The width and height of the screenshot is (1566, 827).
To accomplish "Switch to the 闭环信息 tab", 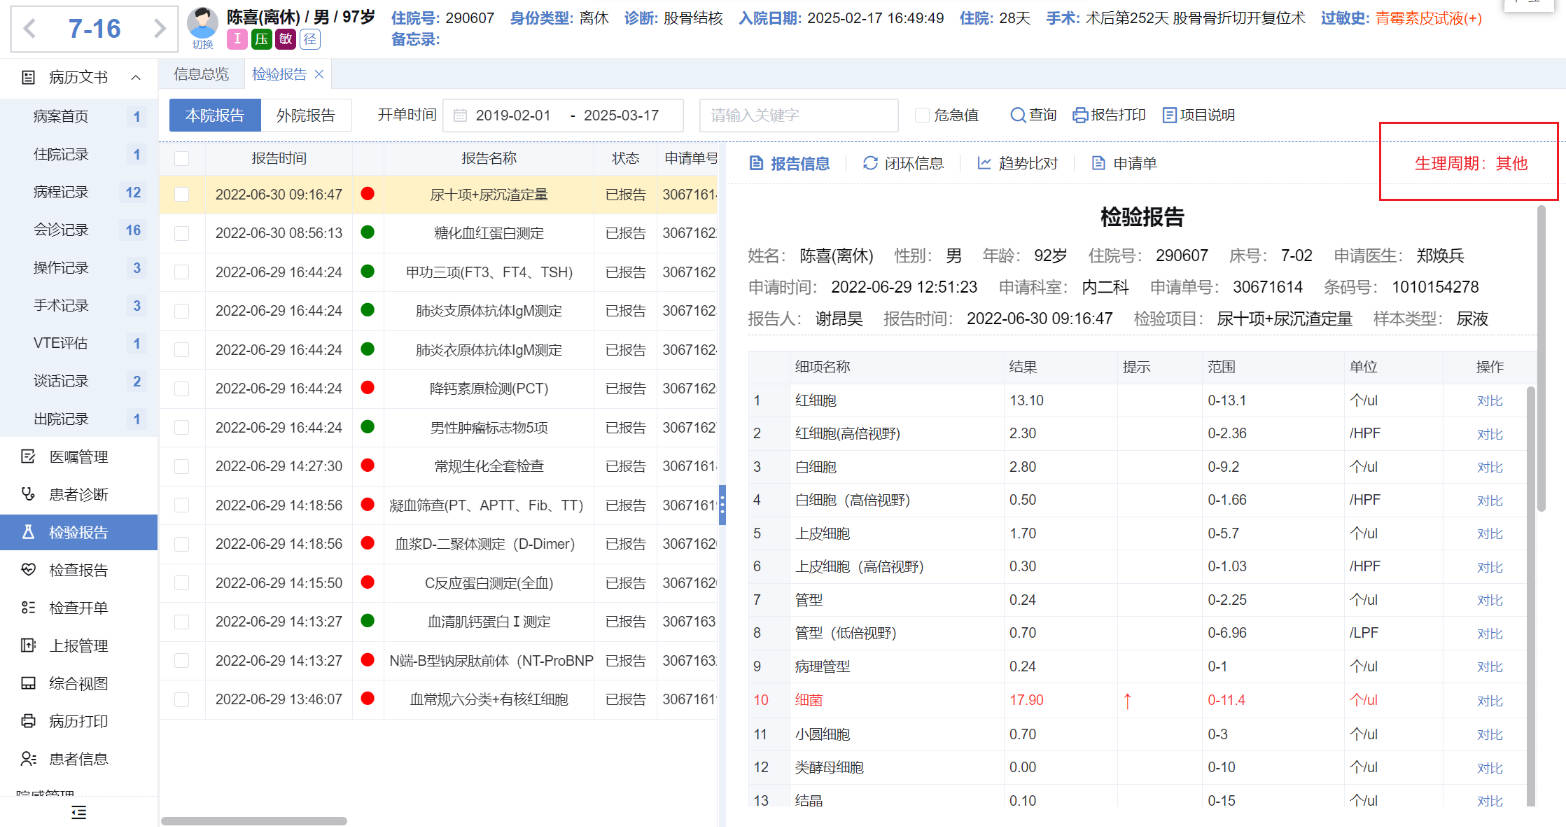I will [903, 163].
